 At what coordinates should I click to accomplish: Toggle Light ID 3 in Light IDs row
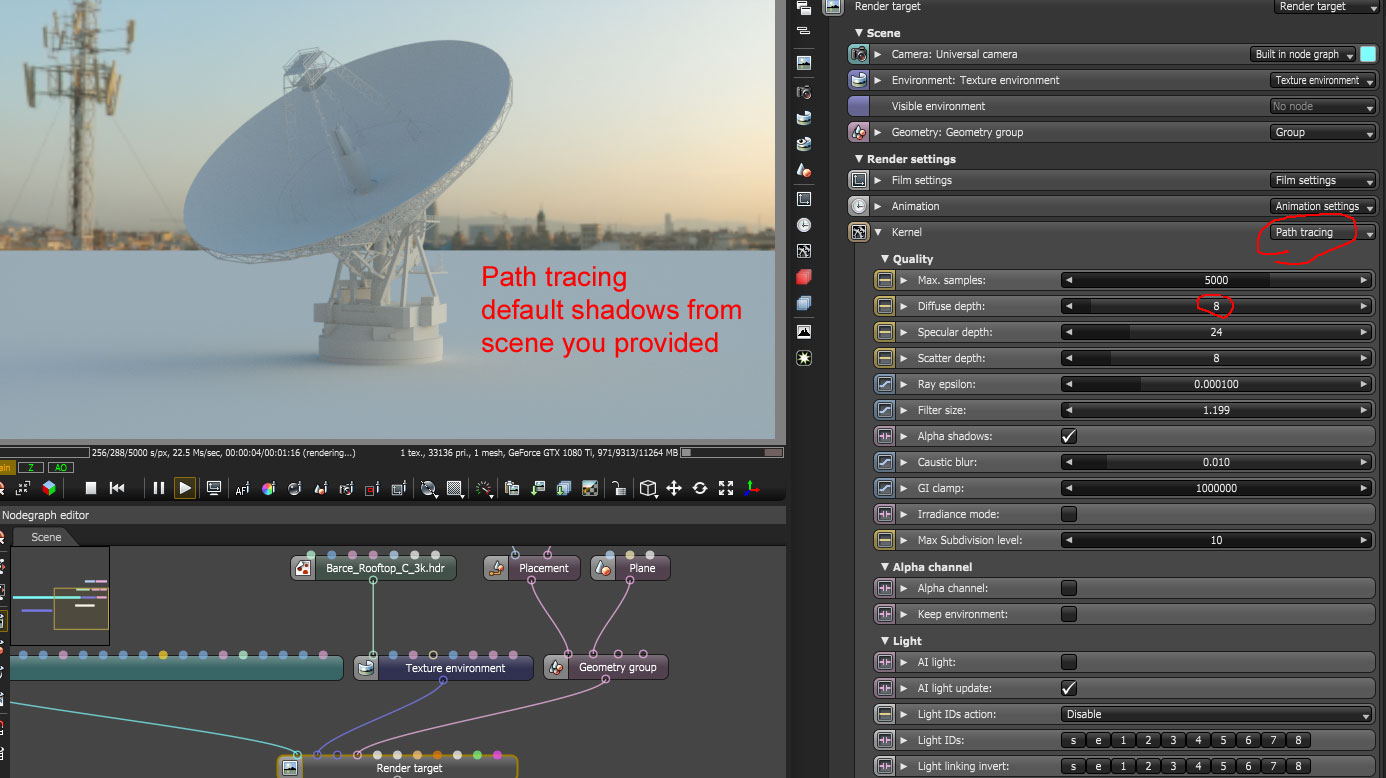click(x=1175, y=740)
